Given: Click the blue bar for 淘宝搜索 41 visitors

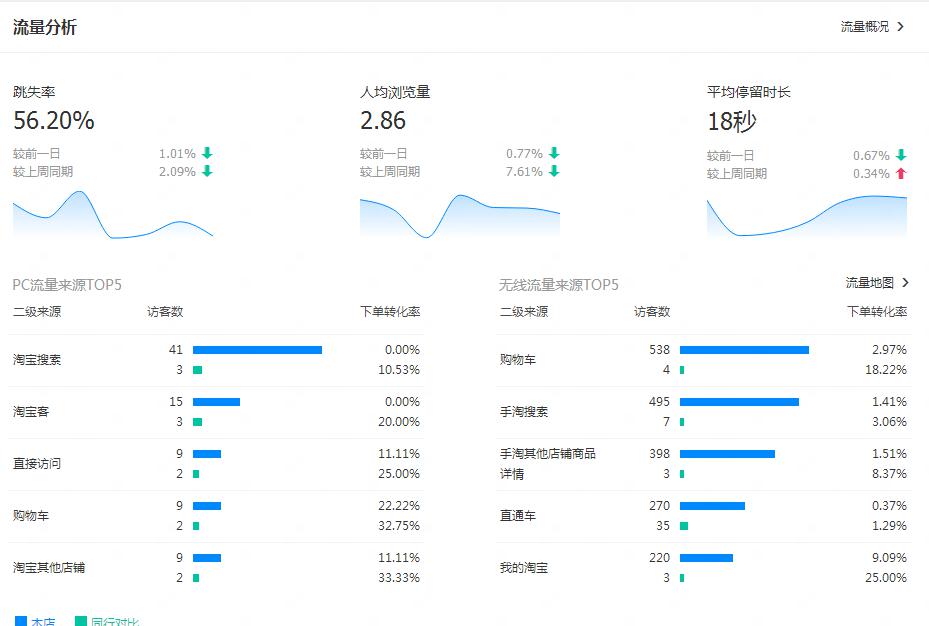Looking at the screenshot, I should (x=257, y=350).
